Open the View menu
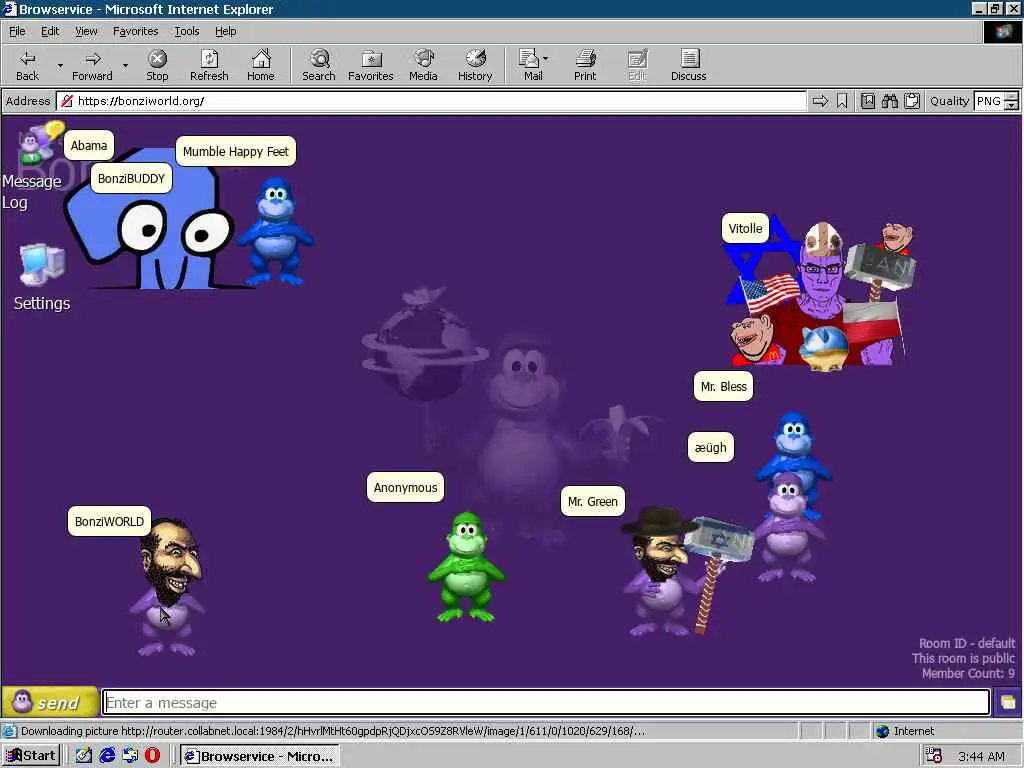1024x768 pixels. (x=86, y=31)
